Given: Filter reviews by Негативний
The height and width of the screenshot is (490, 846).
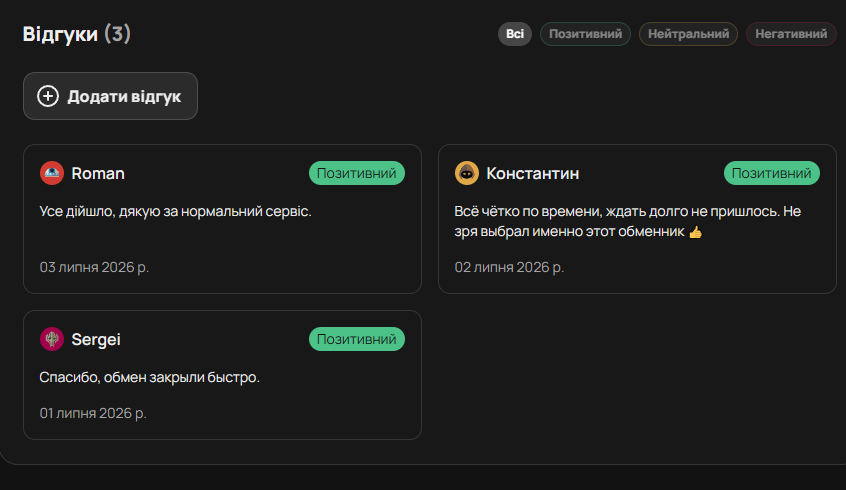Looking at the screenshot, I should point(791,34).
